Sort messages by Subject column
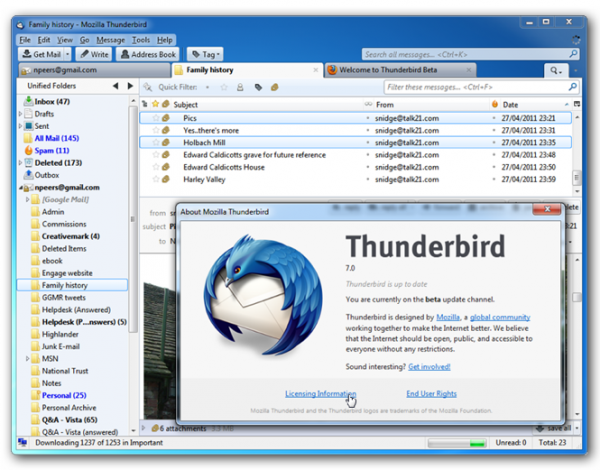Image resolution: width=600 pixels, height=470 pixels. coord(267,104)
